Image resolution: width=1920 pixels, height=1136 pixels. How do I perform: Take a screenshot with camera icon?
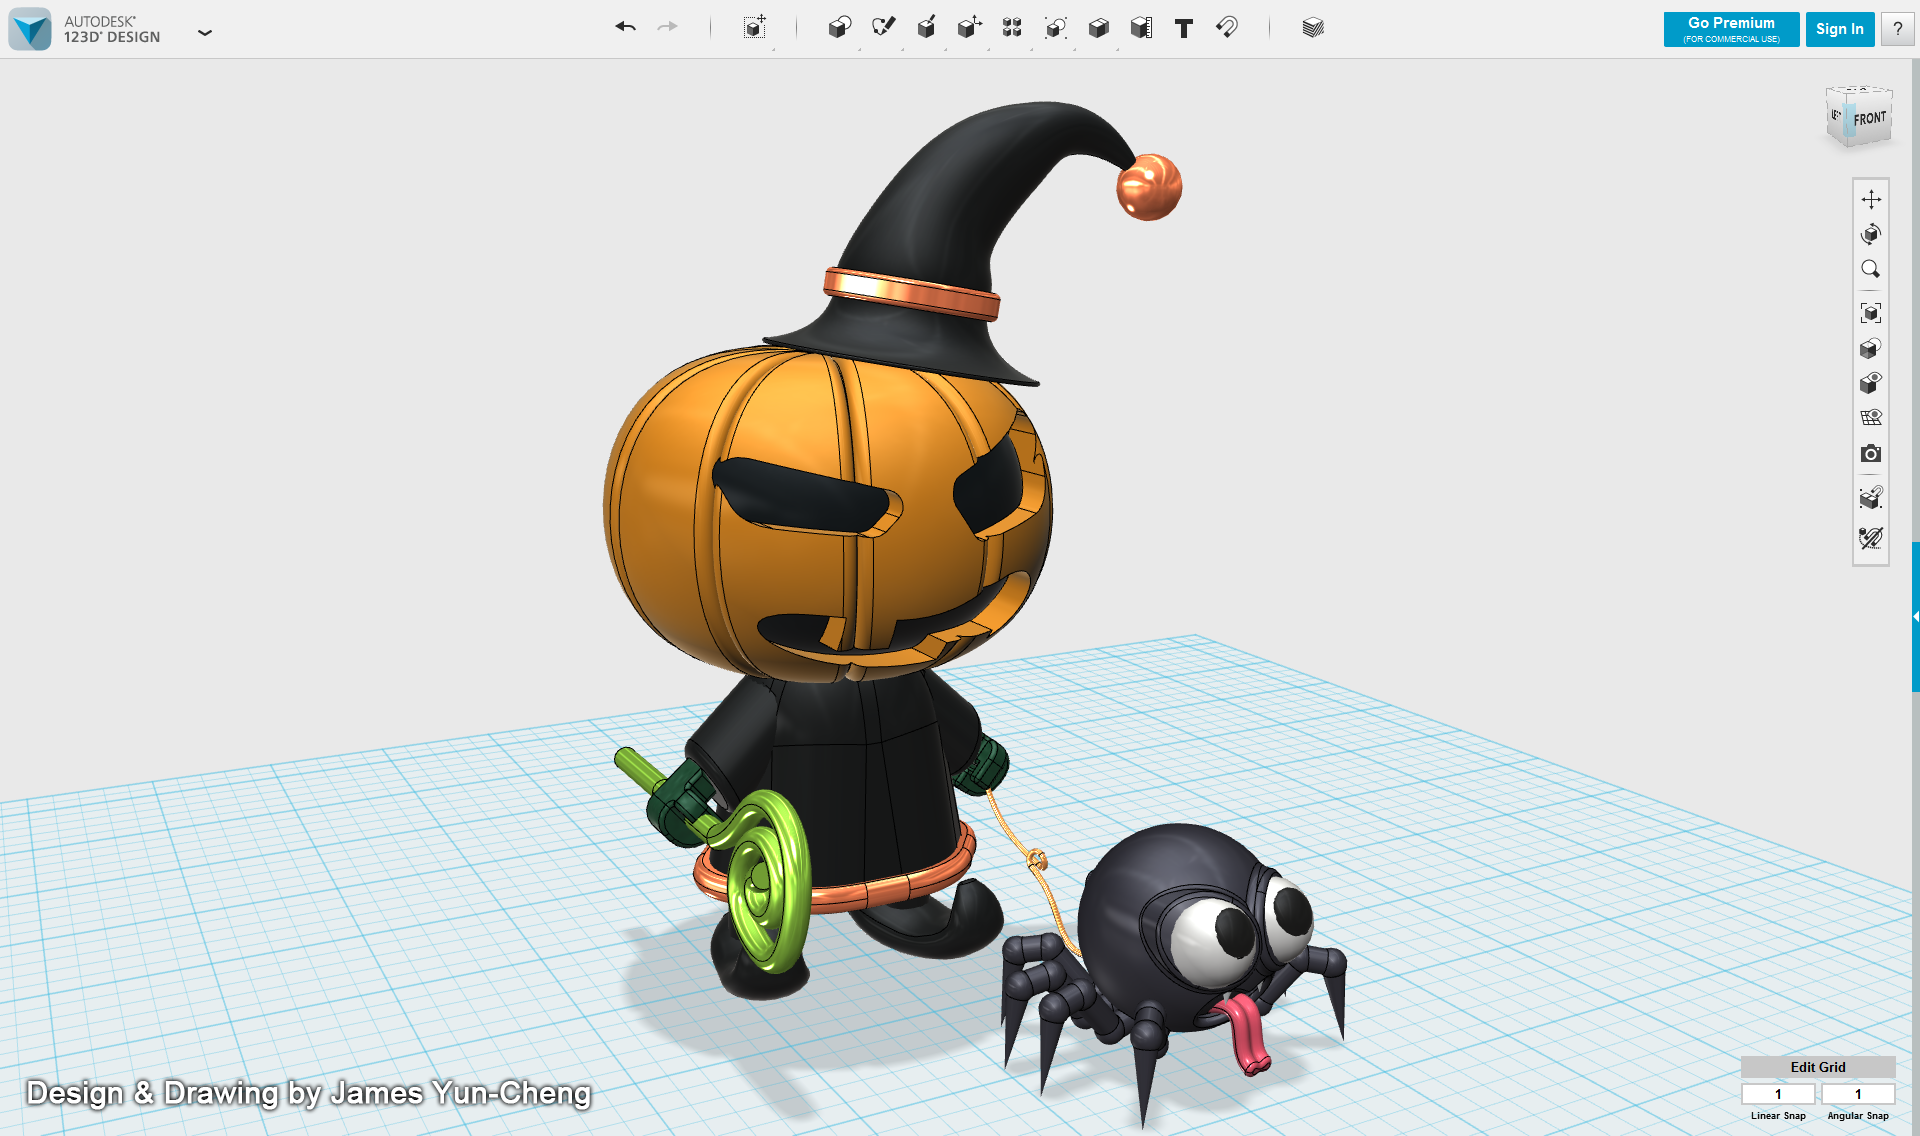(x=1870, y=453)
